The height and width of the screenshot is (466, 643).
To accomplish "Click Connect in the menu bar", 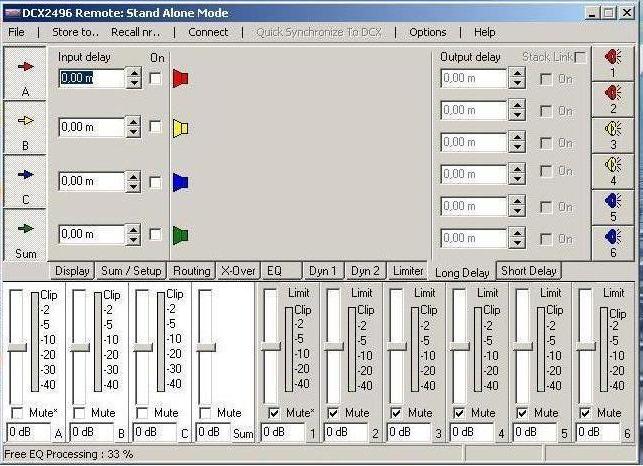I will coord(208,32).
